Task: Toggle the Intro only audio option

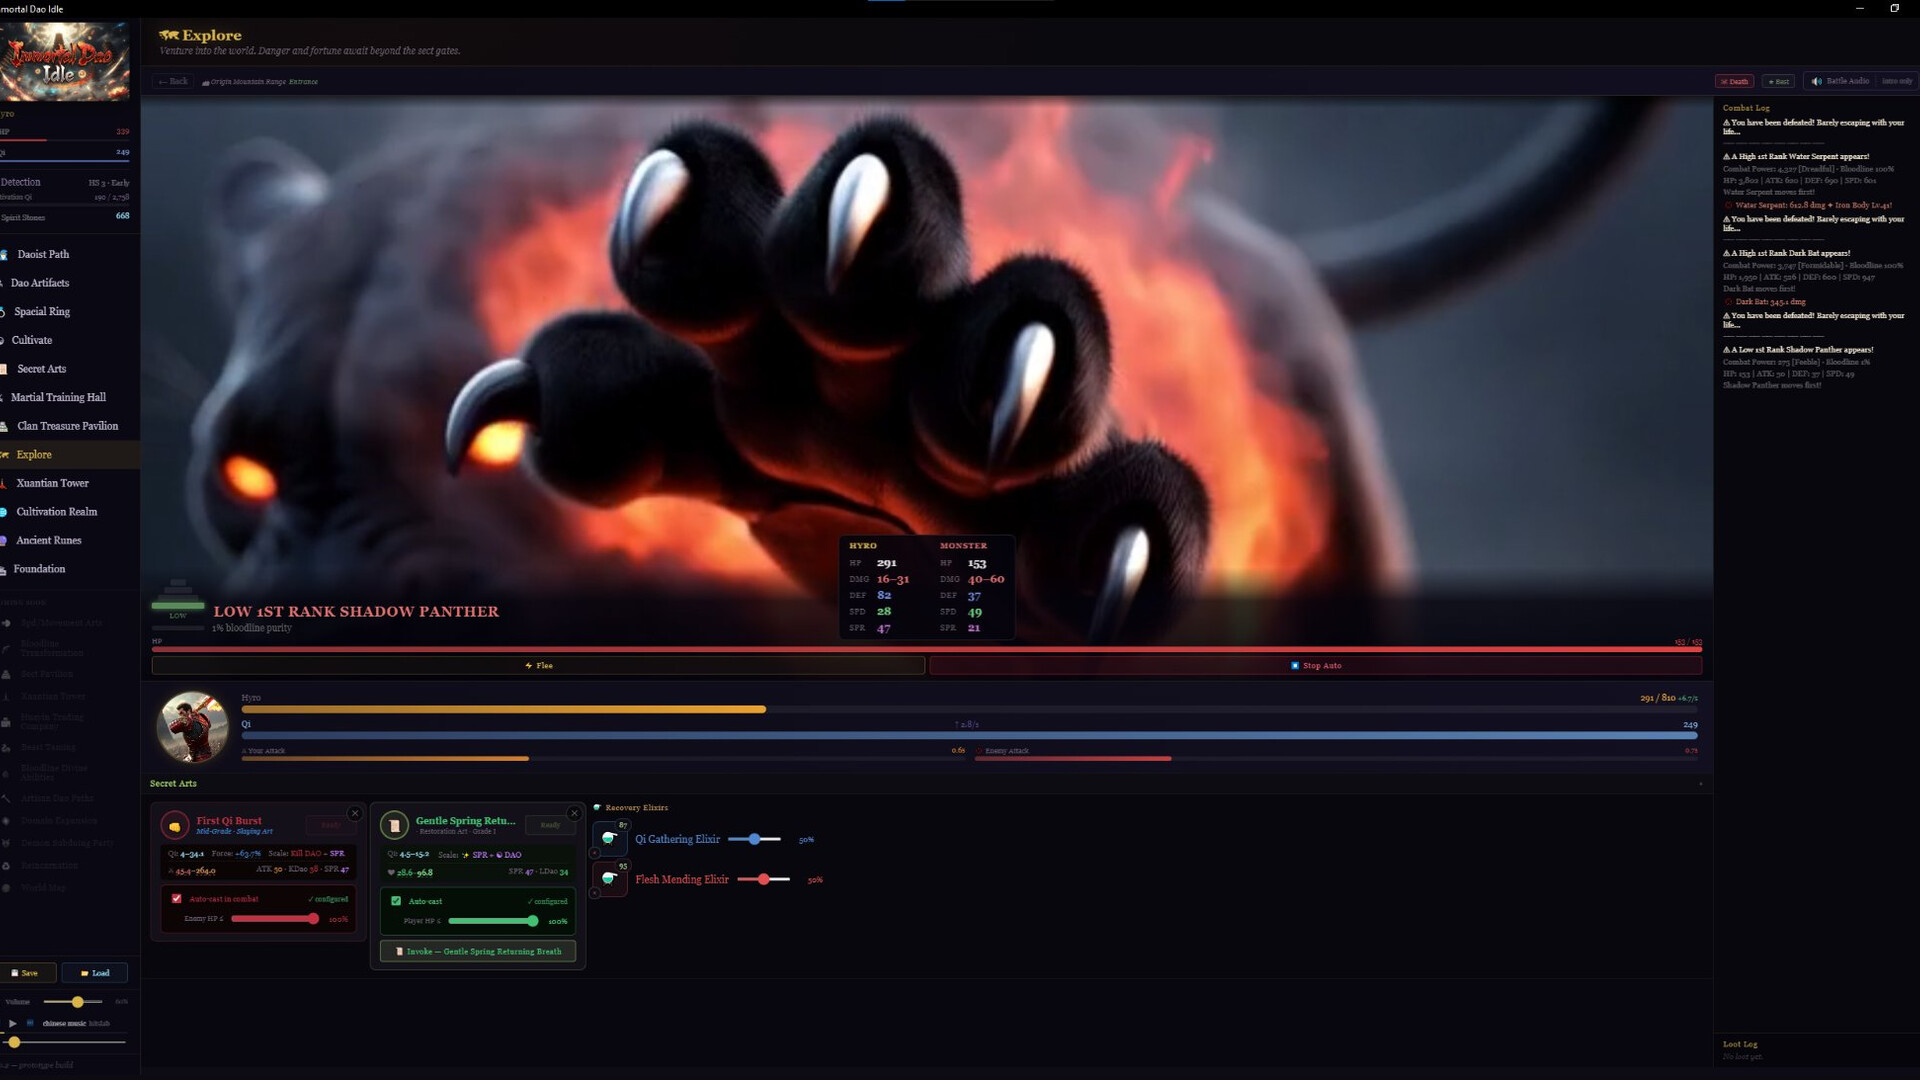Action: [1896, 81]
